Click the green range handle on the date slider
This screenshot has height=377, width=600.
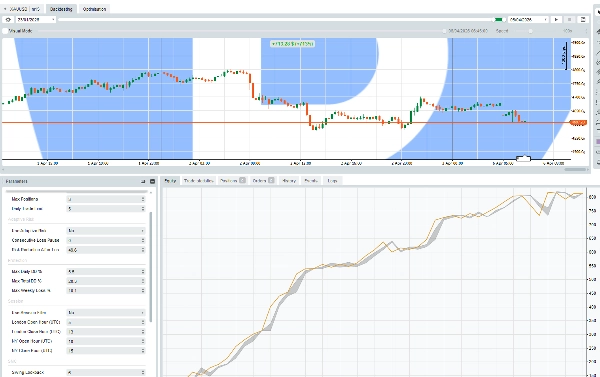(498, 20)
